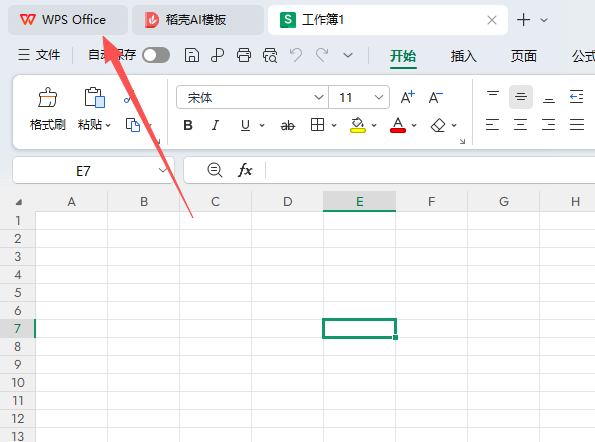Expand the Name Box E7 dropdown arrow
The height and width of the screenshot is (442, 595).
(x=163, y=170)
